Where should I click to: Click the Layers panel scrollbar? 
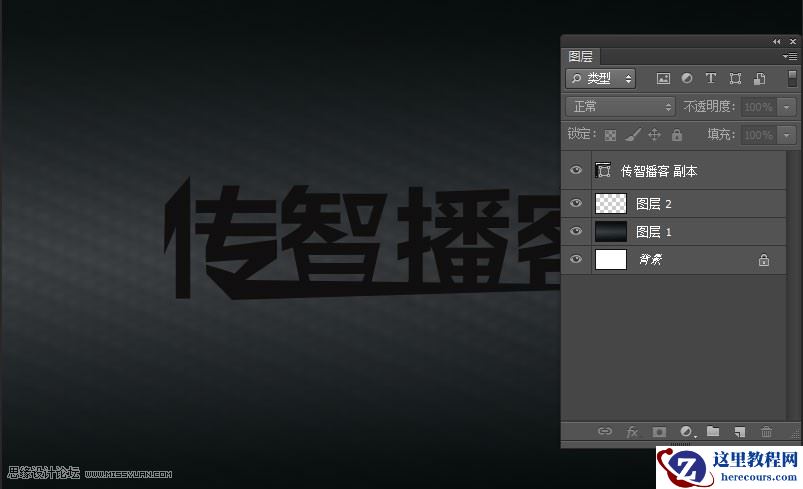click(791, 285)
